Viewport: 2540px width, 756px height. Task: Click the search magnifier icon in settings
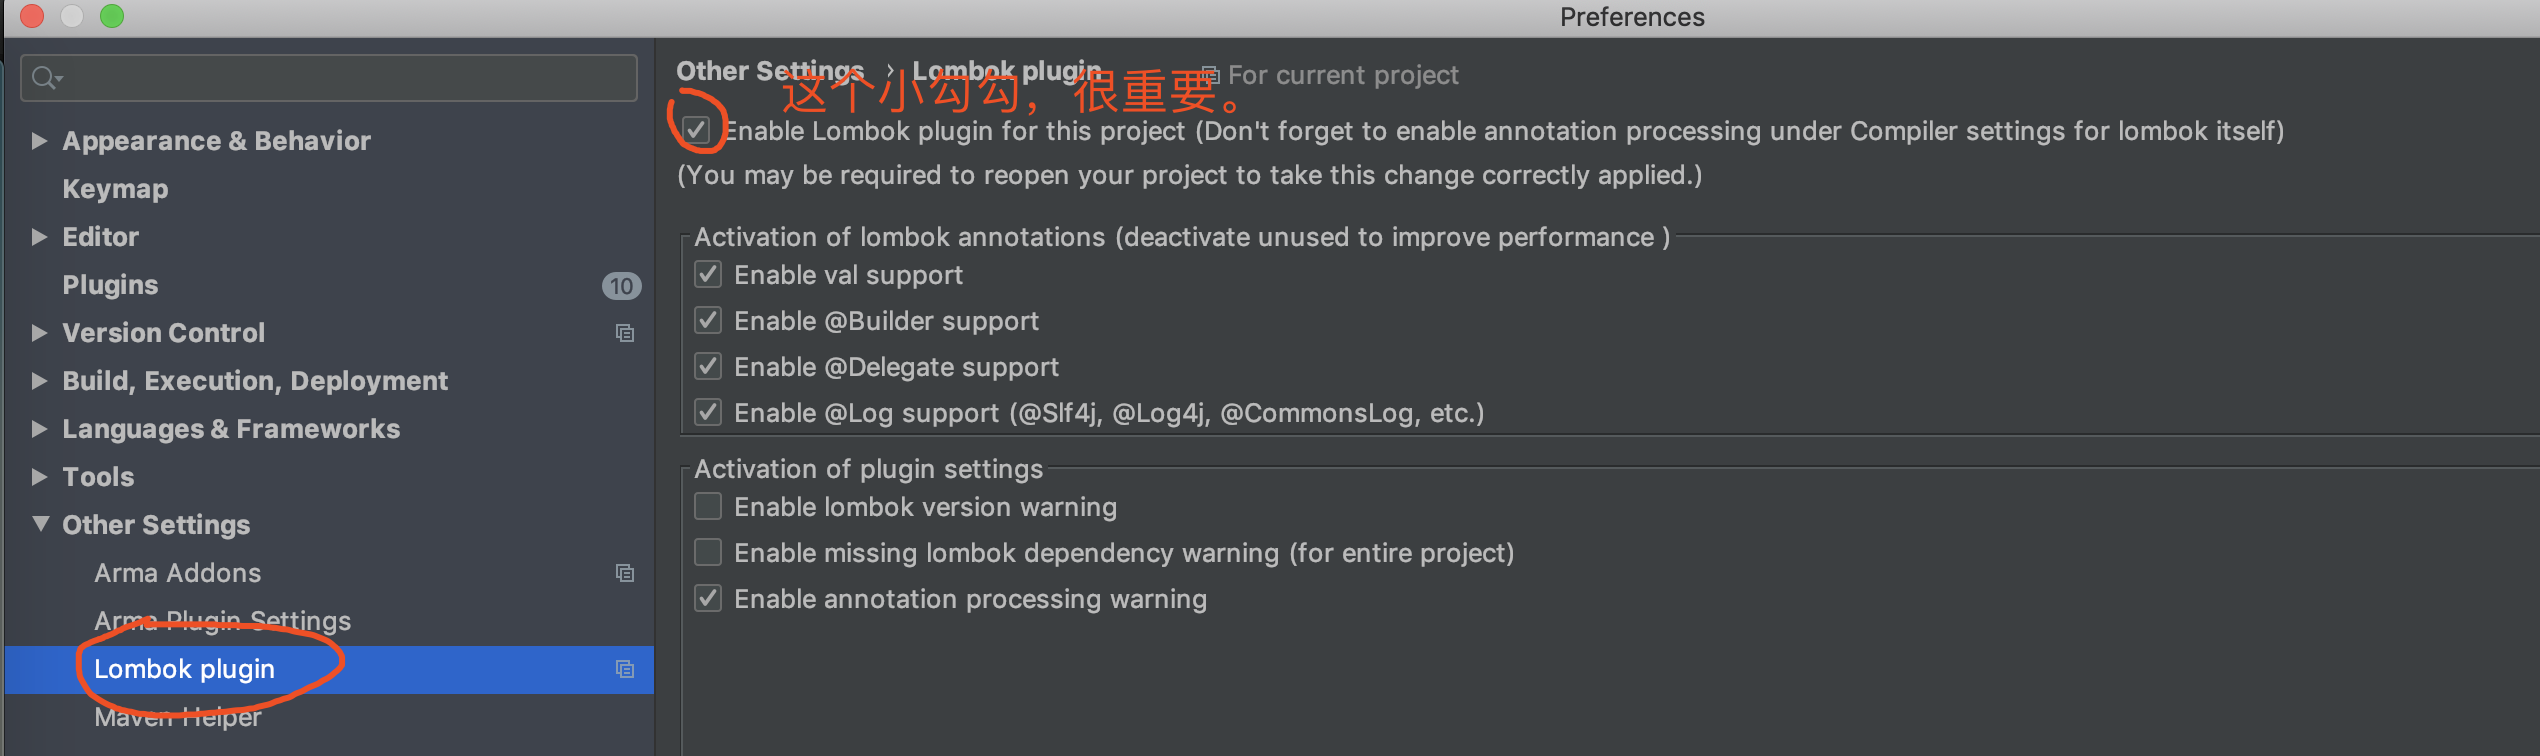45,78
